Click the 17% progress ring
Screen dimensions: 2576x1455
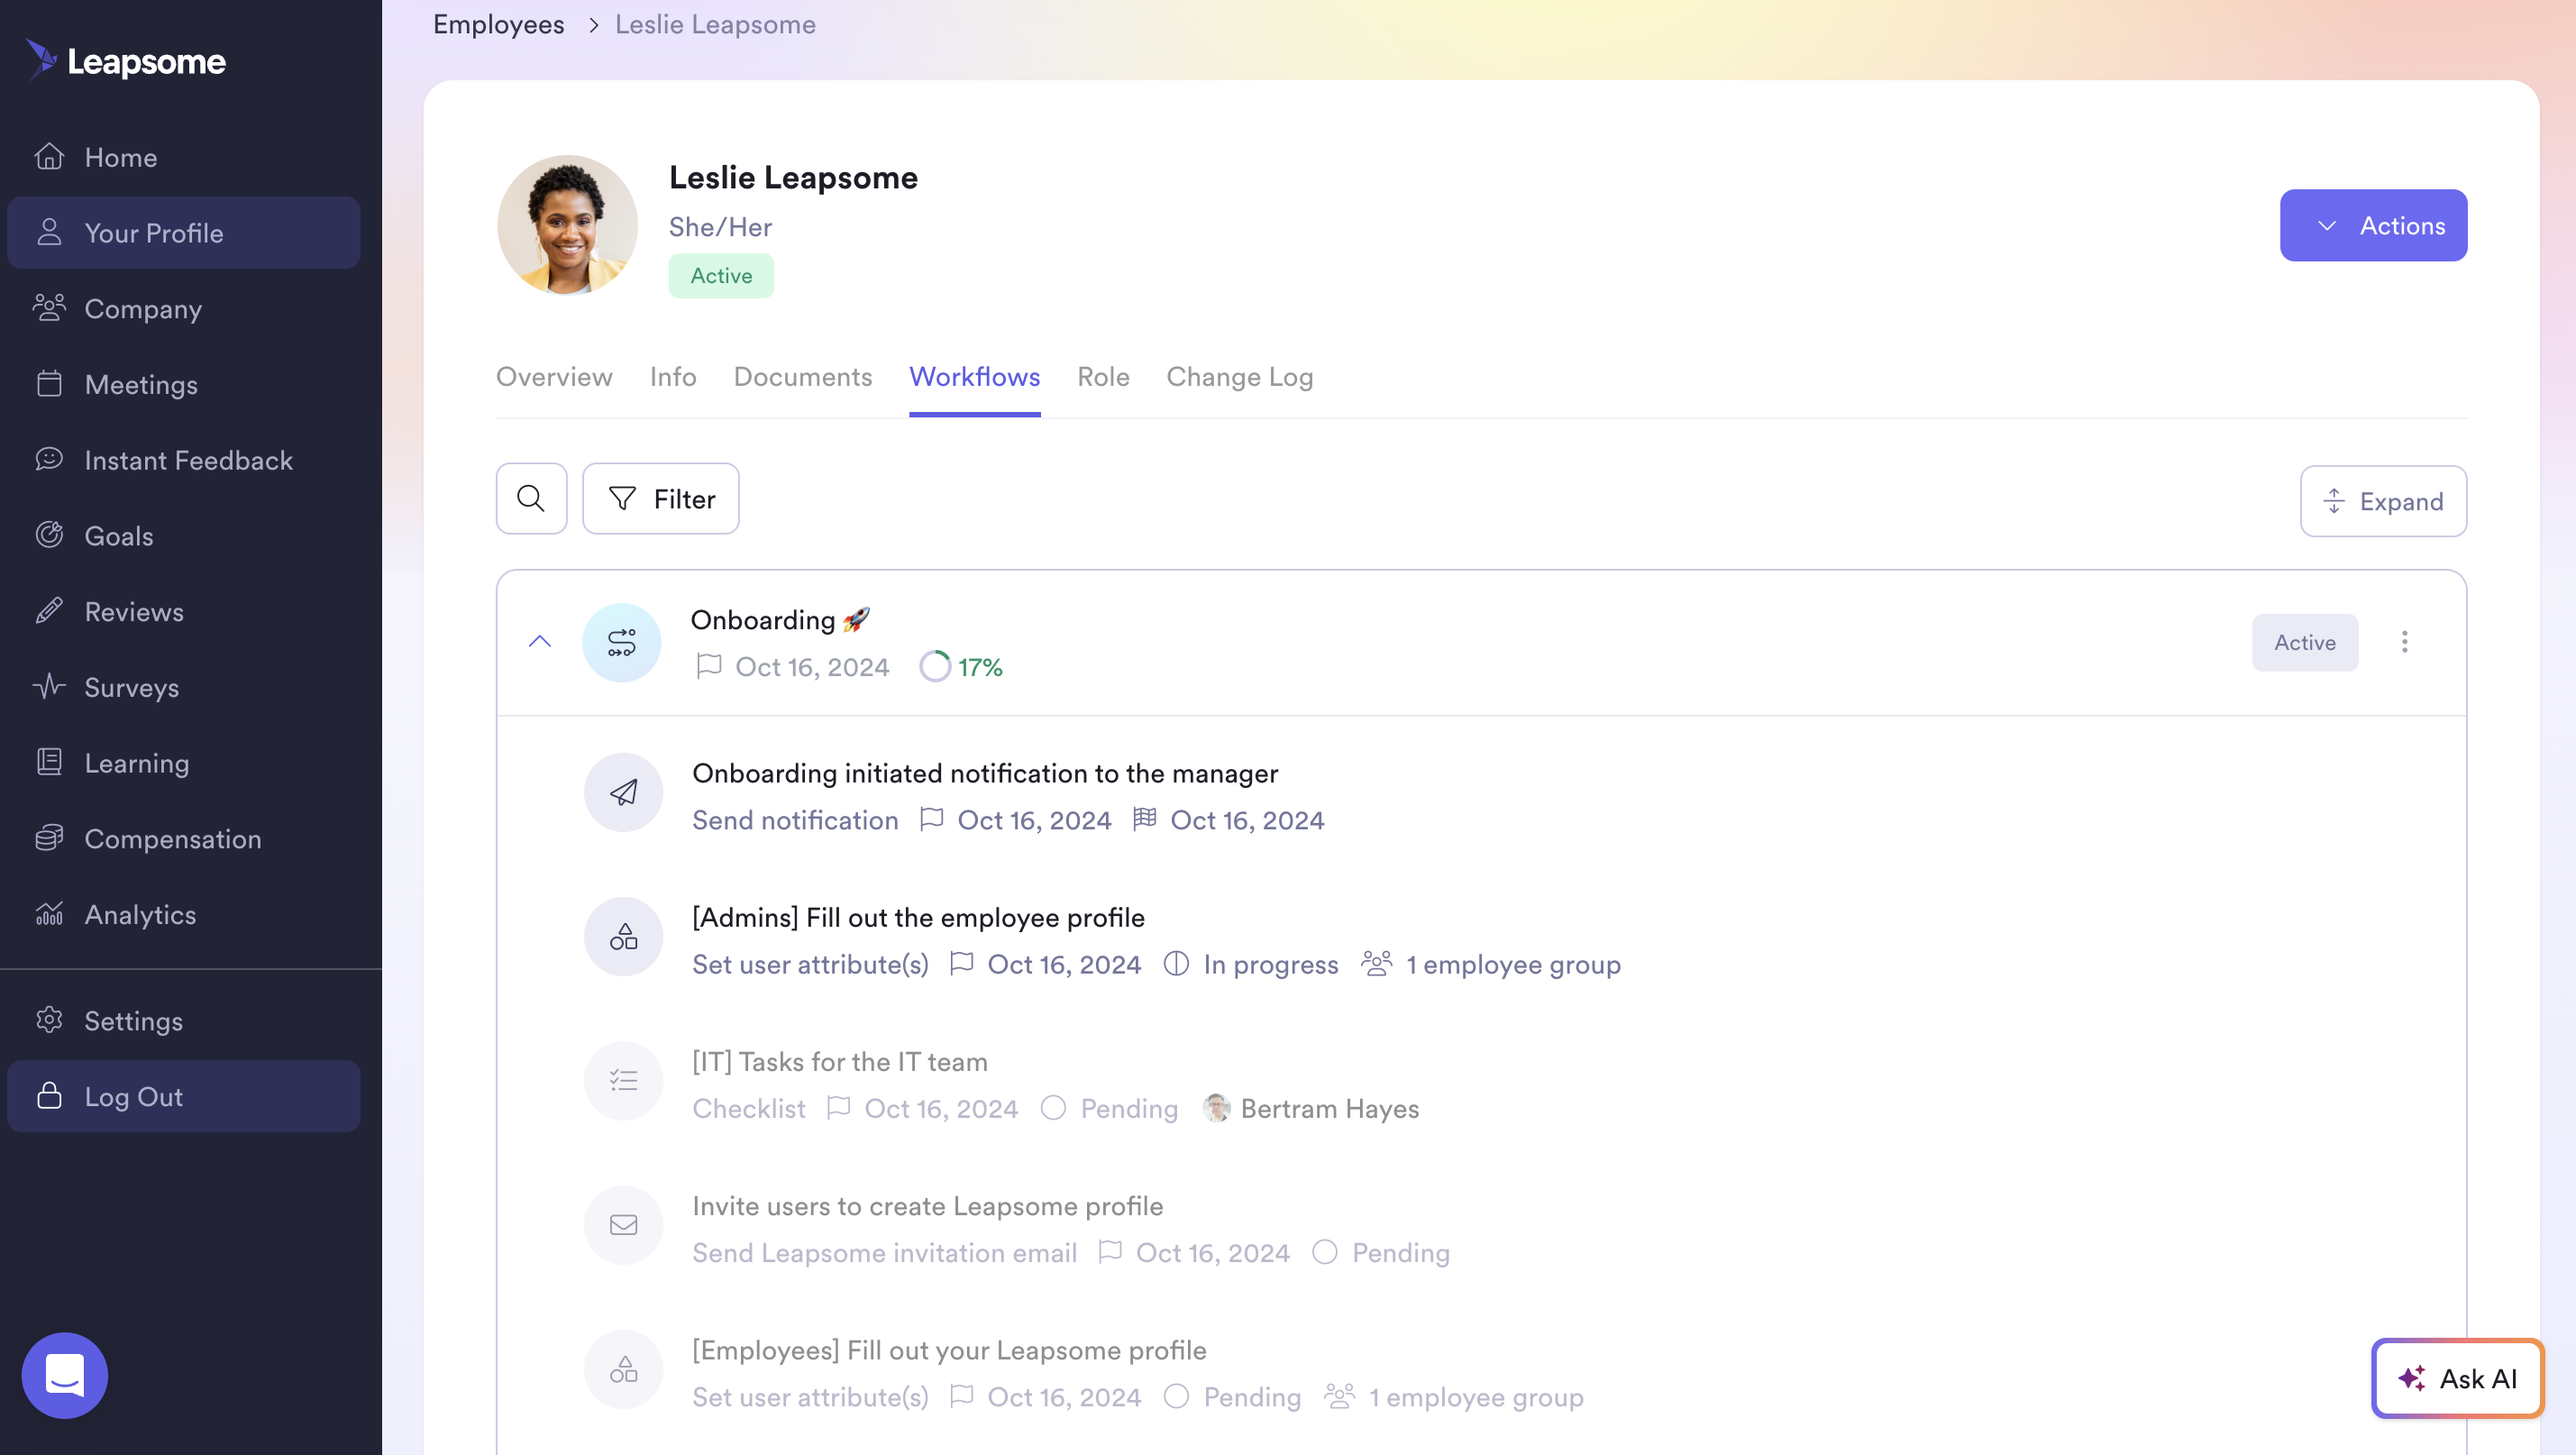[x=935, y=666]
